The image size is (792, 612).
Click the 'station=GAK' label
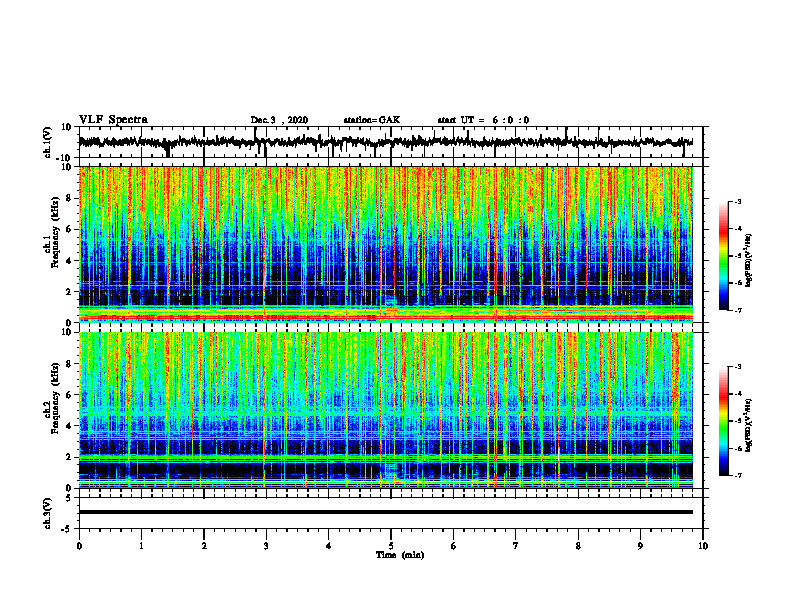click(x=372, y=120)
